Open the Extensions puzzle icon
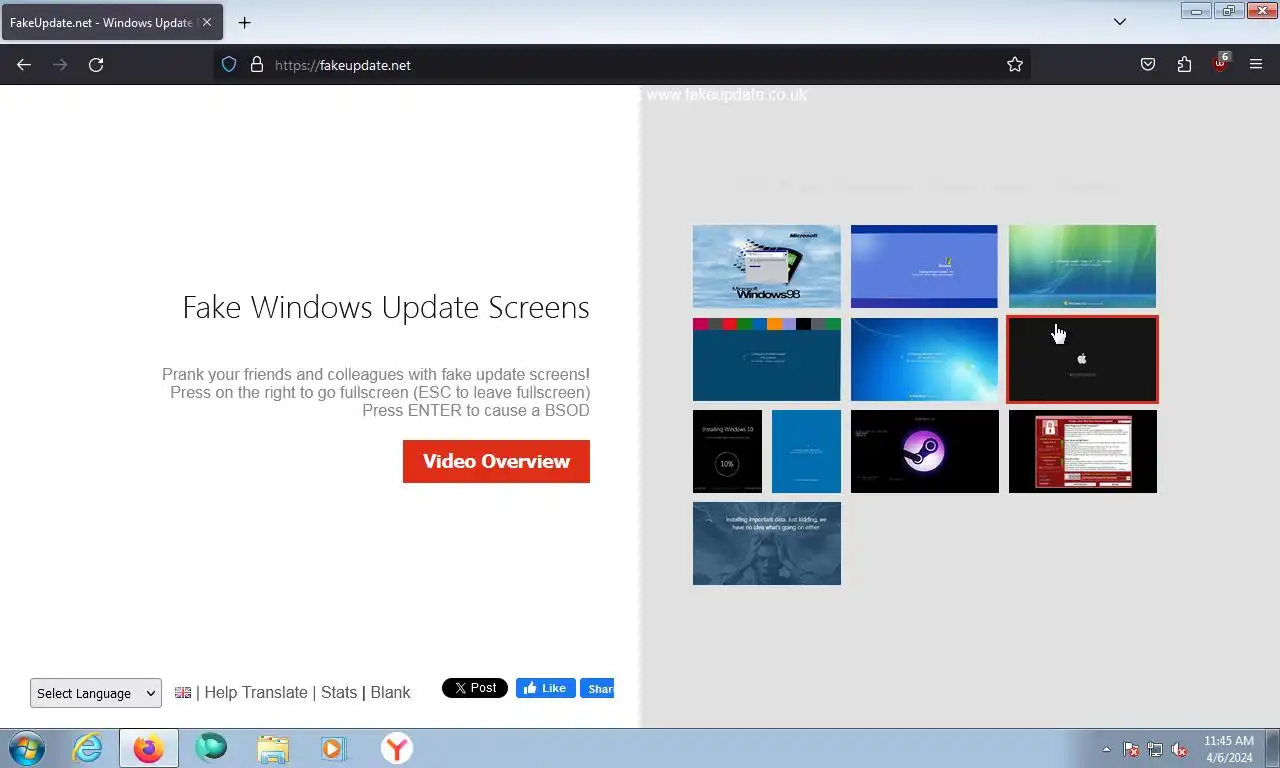This screenshot has width=1280, height=768. coord(1184,65)
